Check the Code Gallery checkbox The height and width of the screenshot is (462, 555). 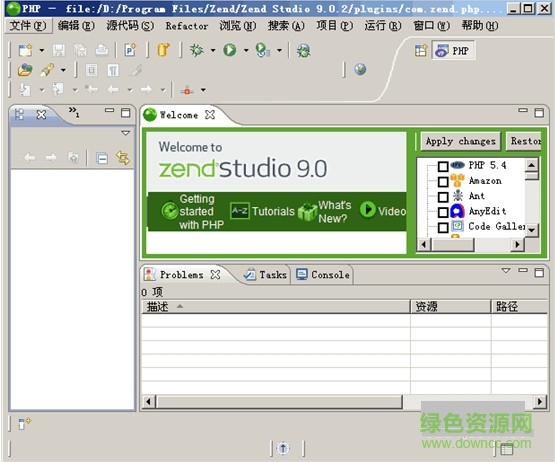coord(443,227)
